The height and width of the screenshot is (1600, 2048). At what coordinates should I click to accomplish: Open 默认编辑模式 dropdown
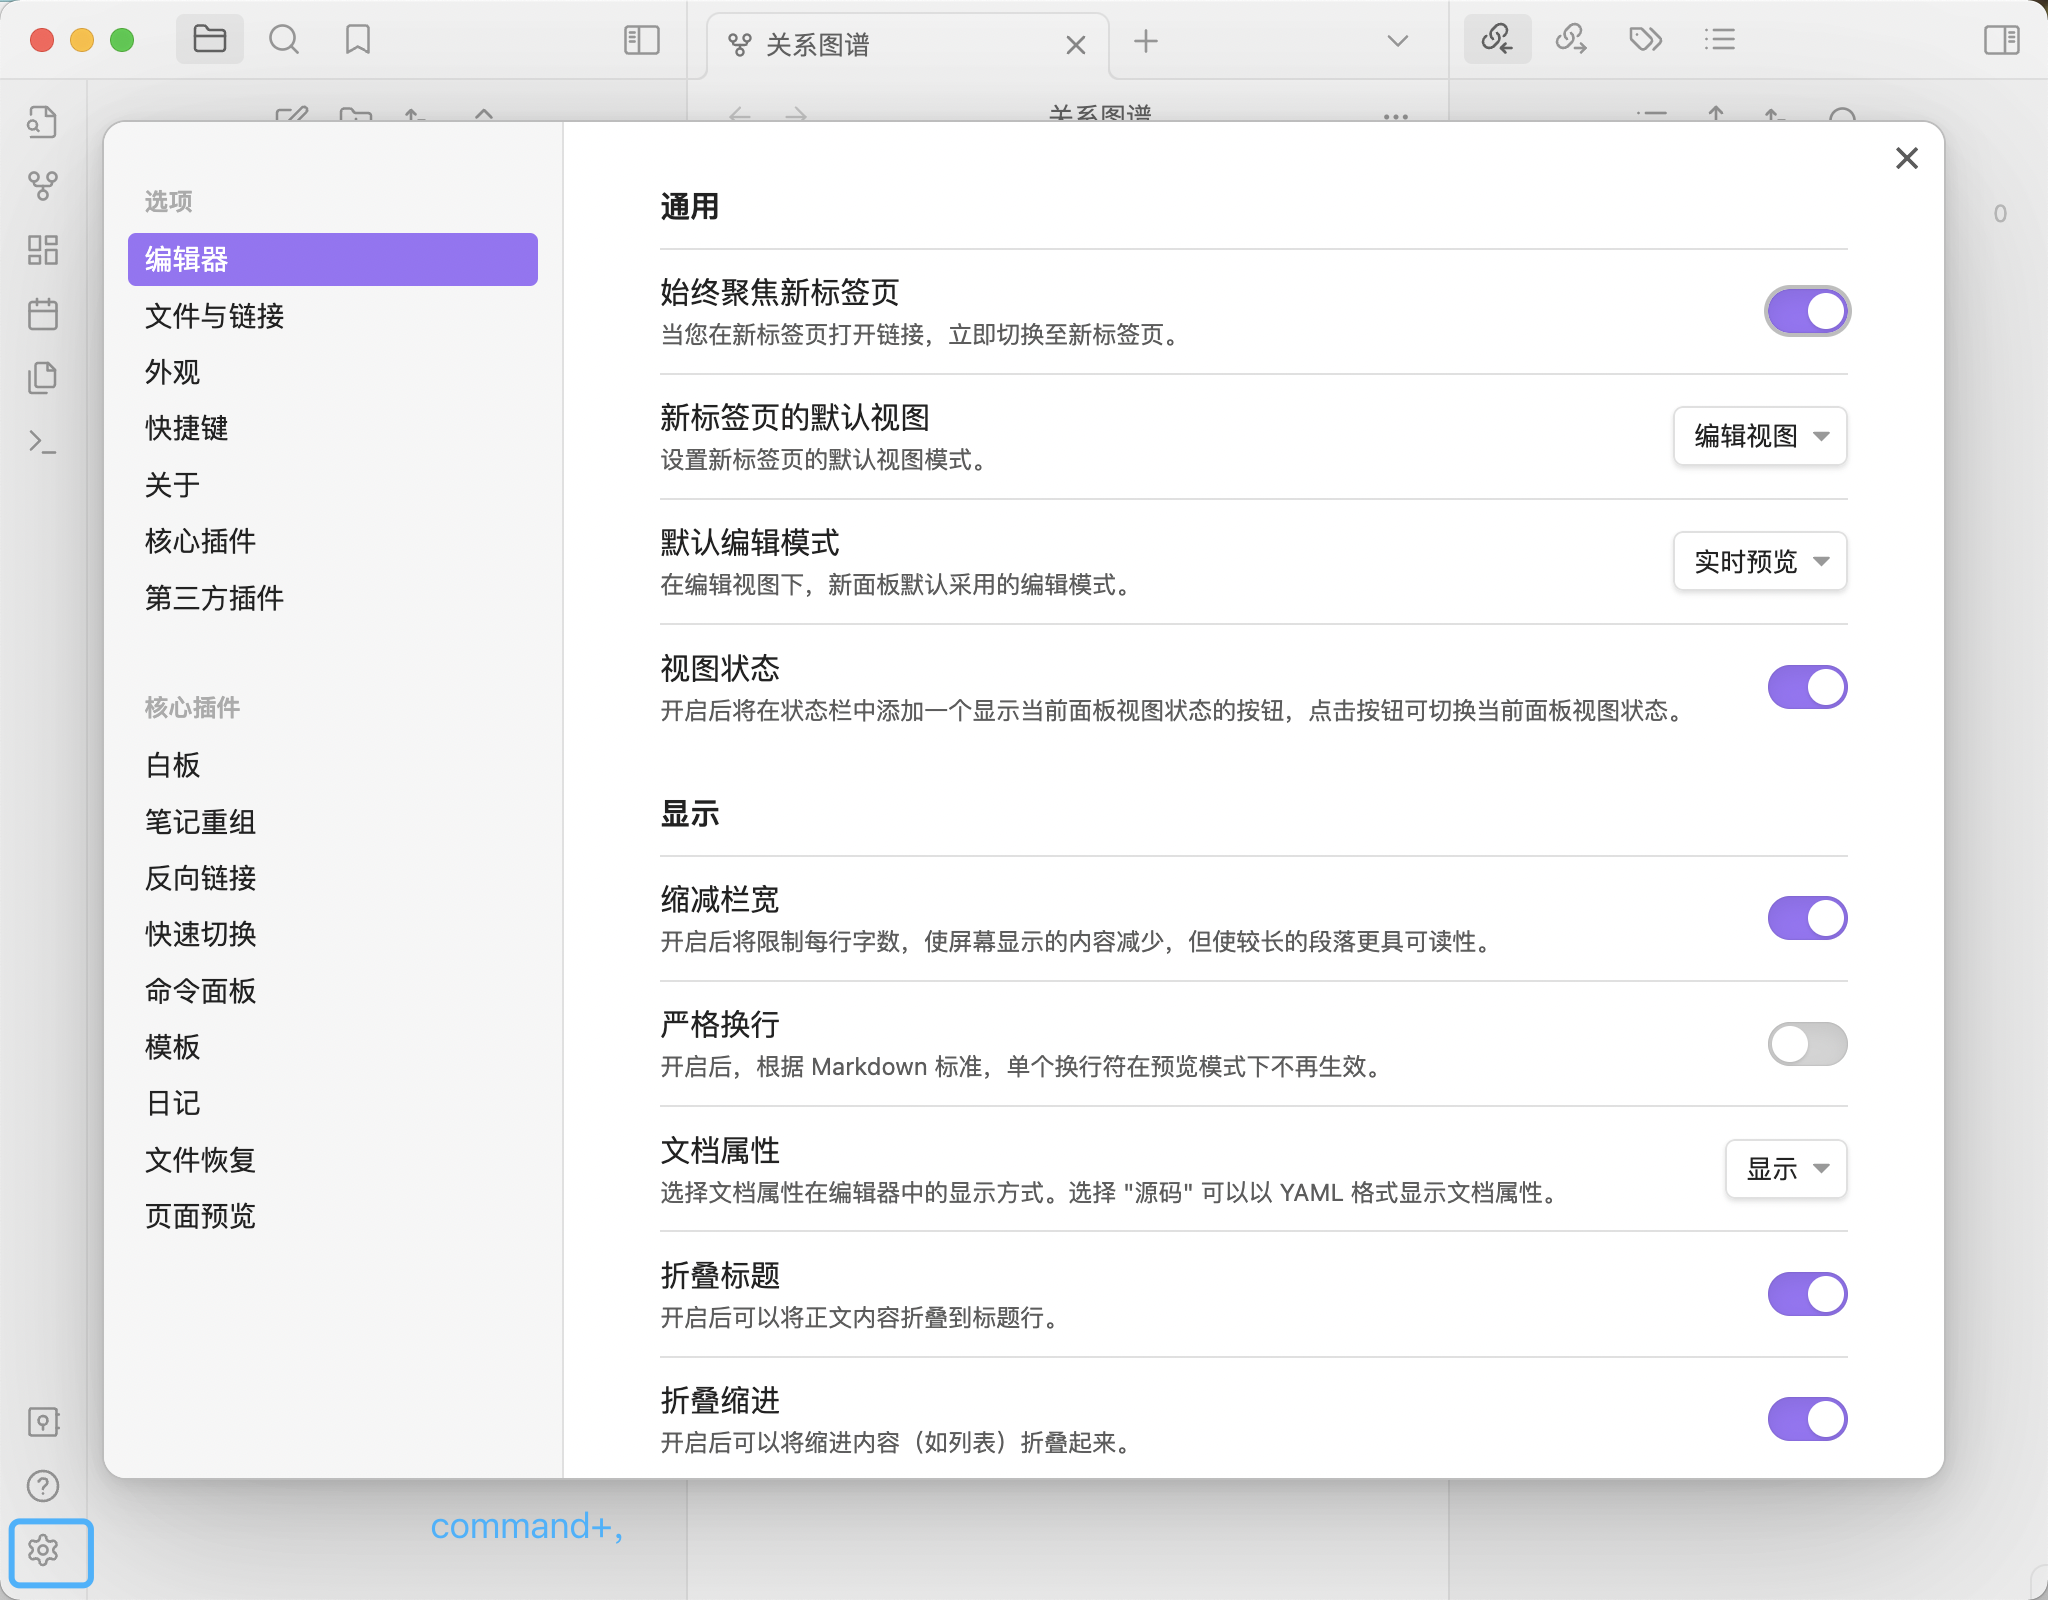[1760, 561]
